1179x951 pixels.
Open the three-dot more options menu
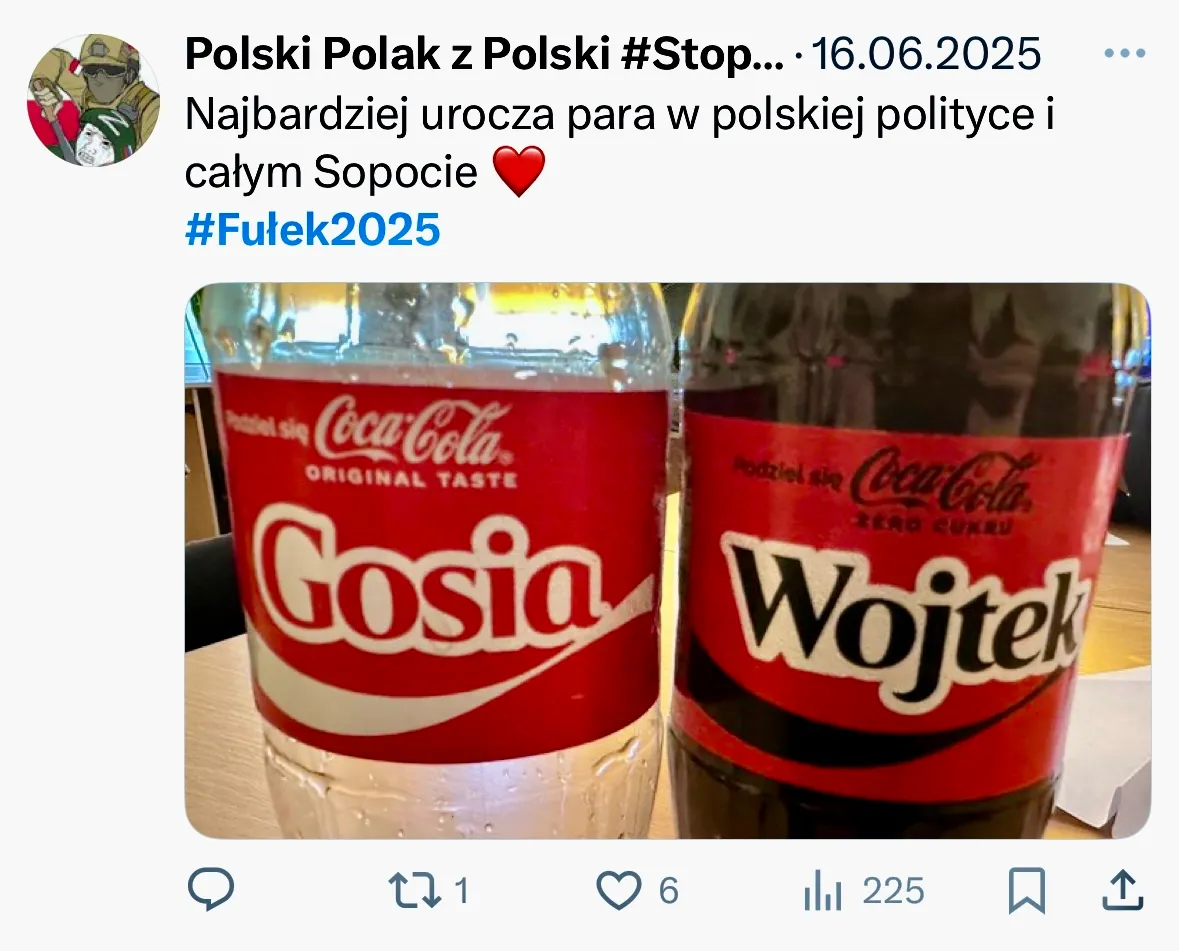[1124, 54]
